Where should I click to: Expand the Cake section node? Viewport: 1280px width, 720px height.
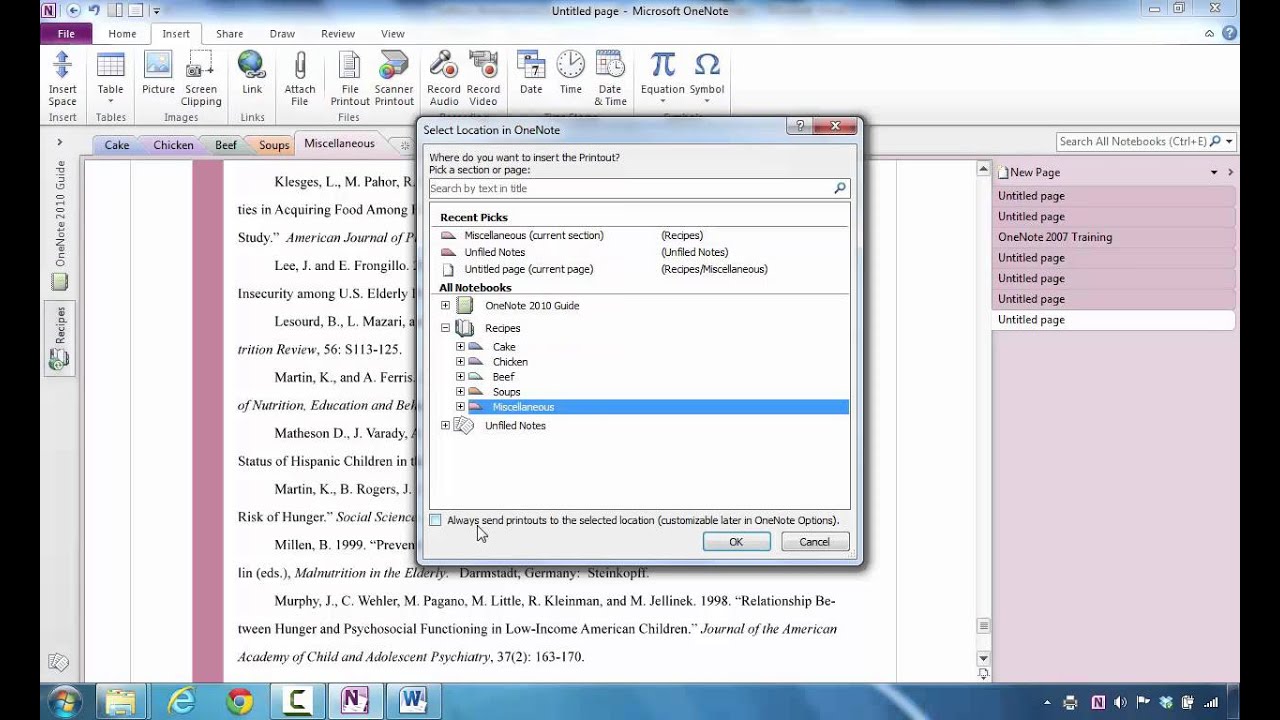460,347
